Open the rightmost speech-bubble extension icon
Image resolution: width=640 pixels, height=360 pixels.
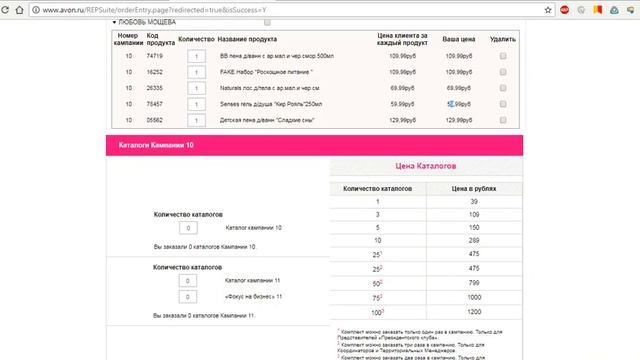click(631, 10)
